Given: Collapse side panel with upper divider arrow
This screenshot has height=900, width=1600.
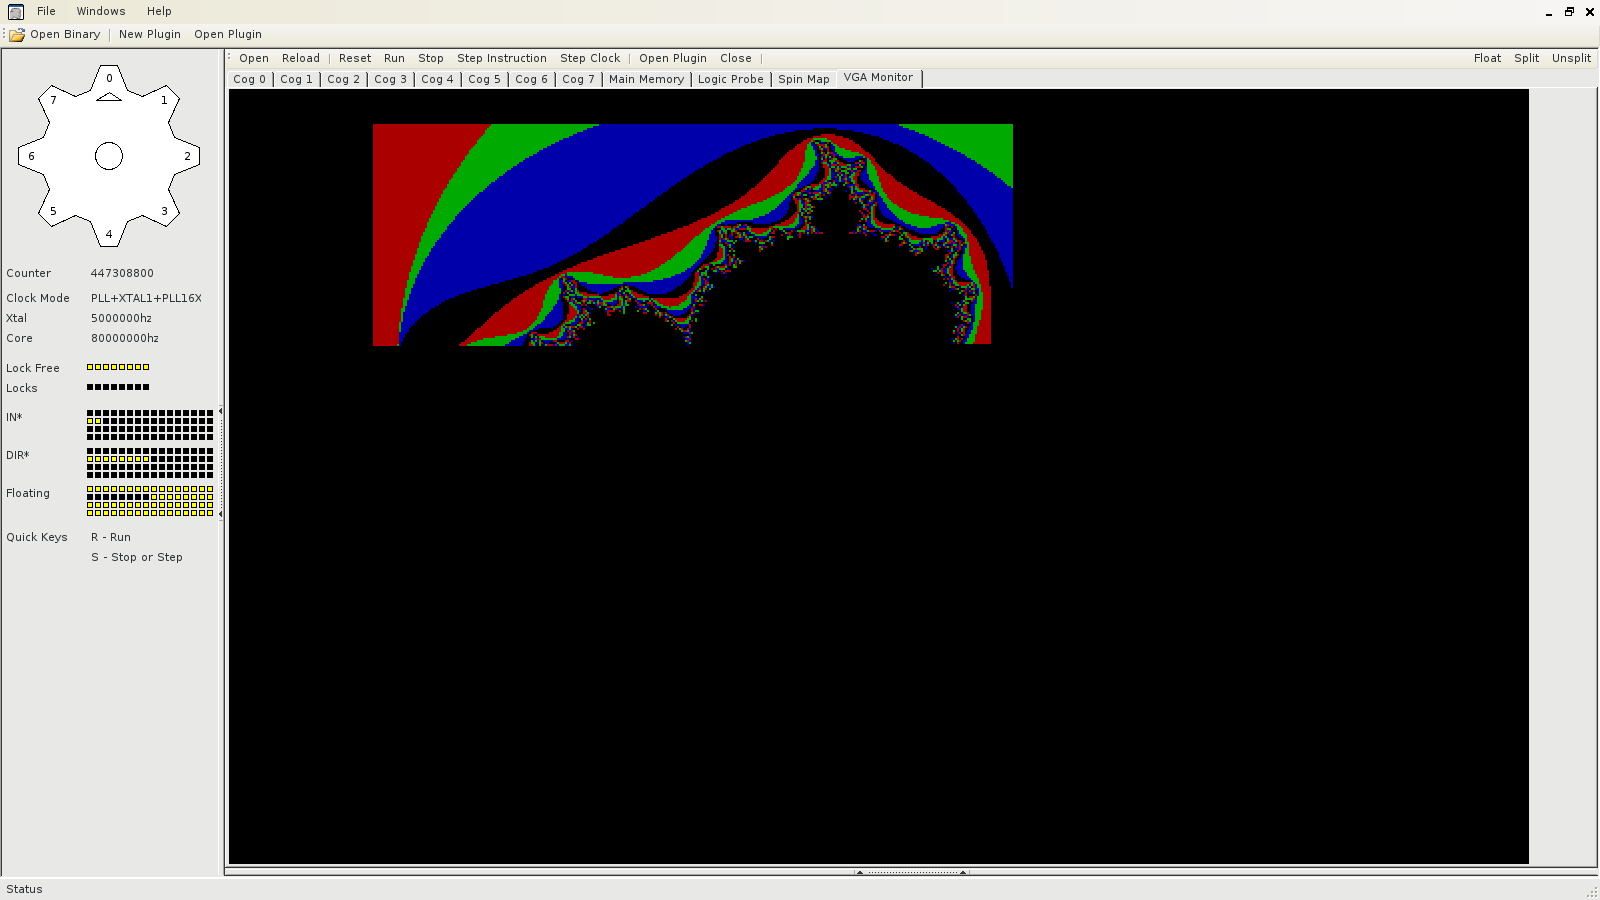Looking at the screenshot, I should [220, 411].
